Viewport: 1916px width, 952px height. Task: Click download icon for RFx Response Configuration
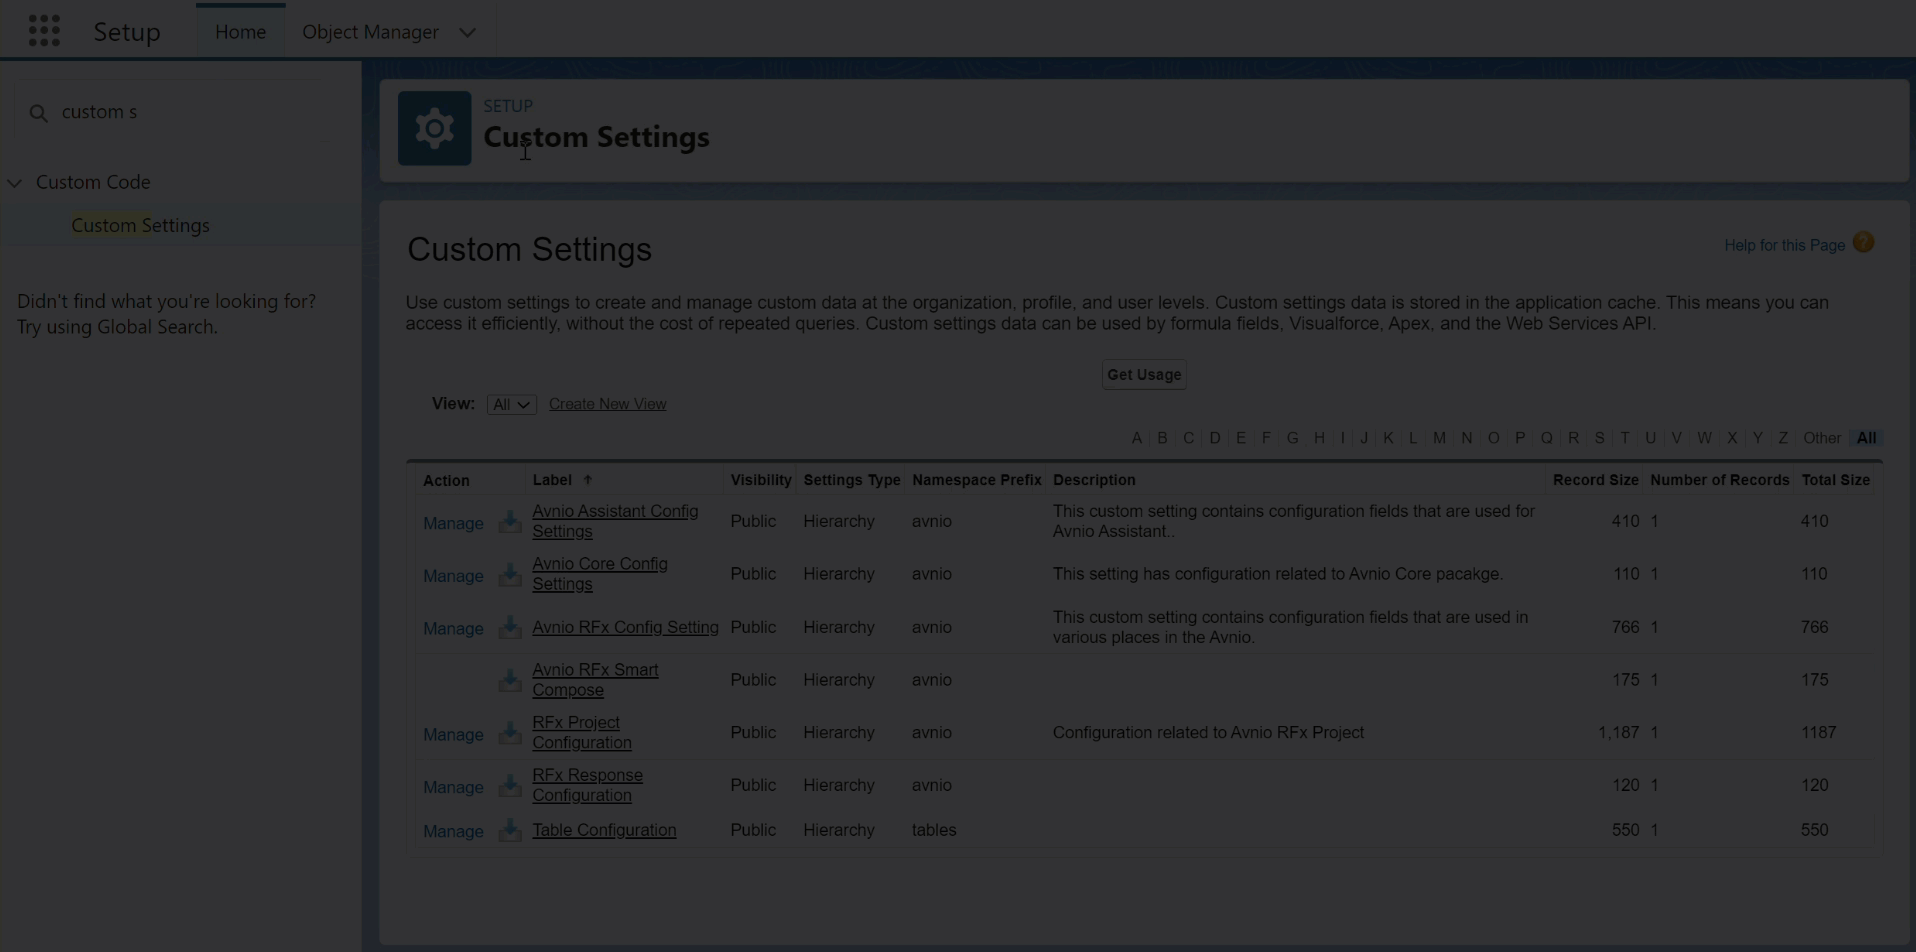(510, 787)
